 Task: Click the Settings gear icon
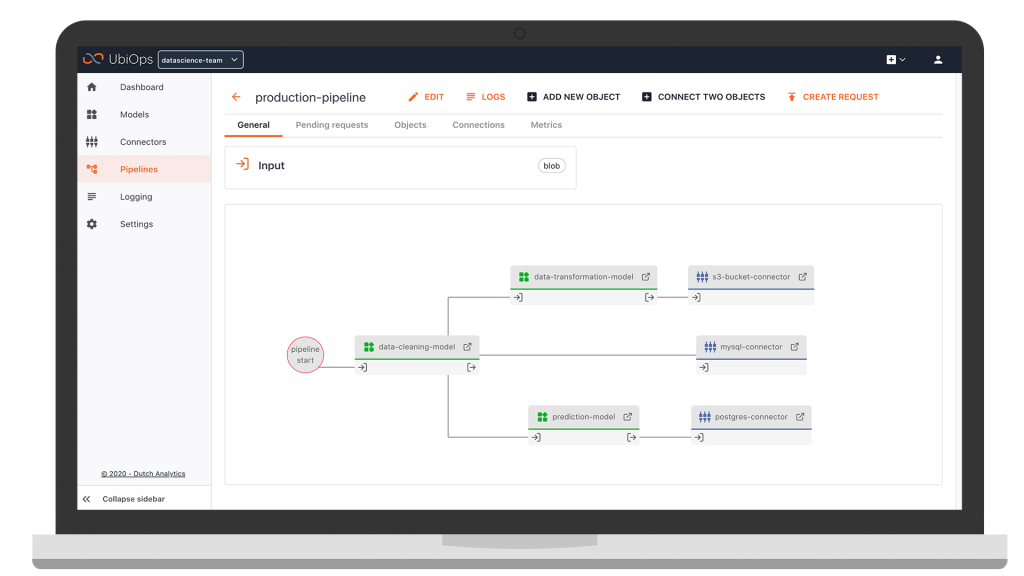(91, 224)
